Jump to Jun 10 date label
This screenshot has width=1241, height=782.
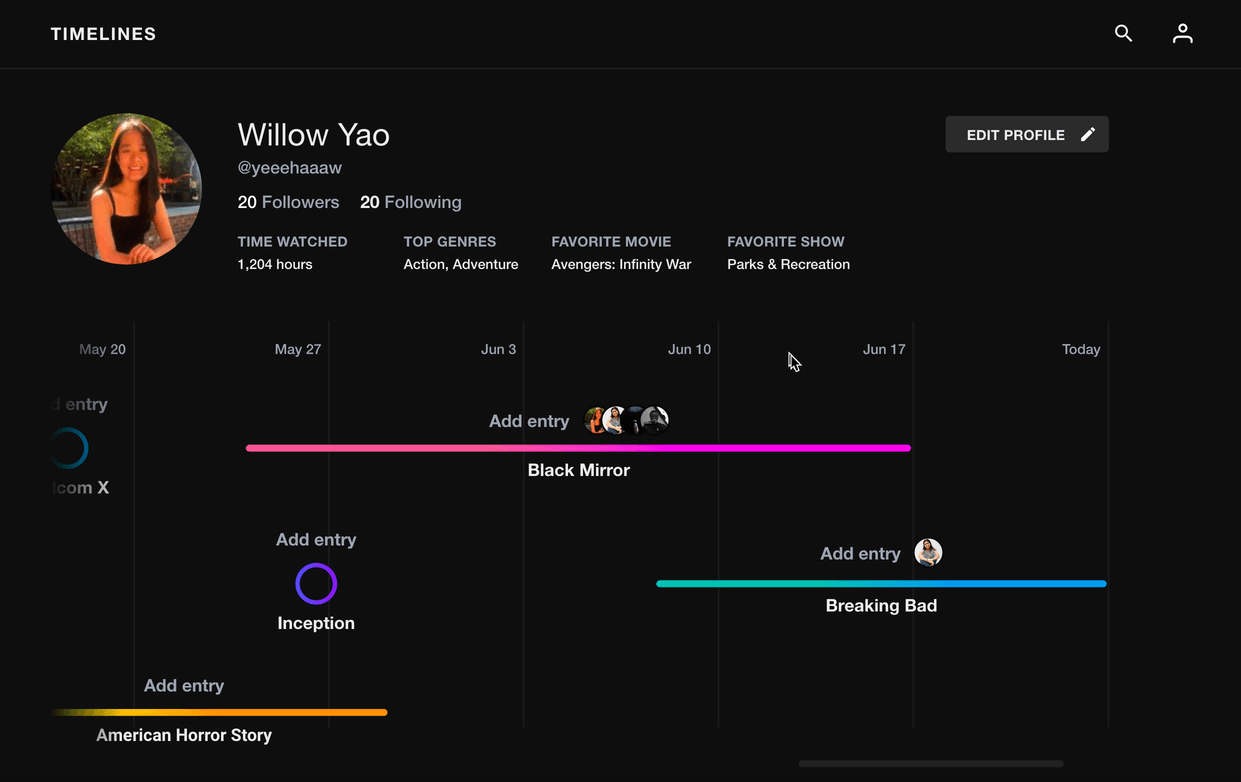689,350
